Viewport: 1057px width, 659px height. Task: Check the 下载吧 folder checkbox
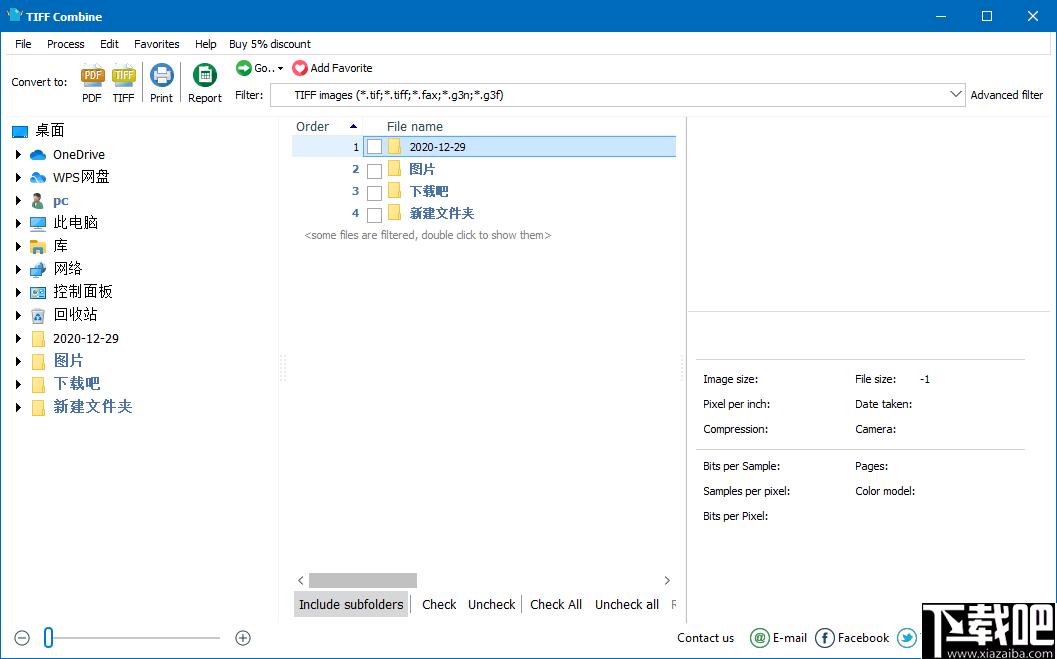pos(374,193)
